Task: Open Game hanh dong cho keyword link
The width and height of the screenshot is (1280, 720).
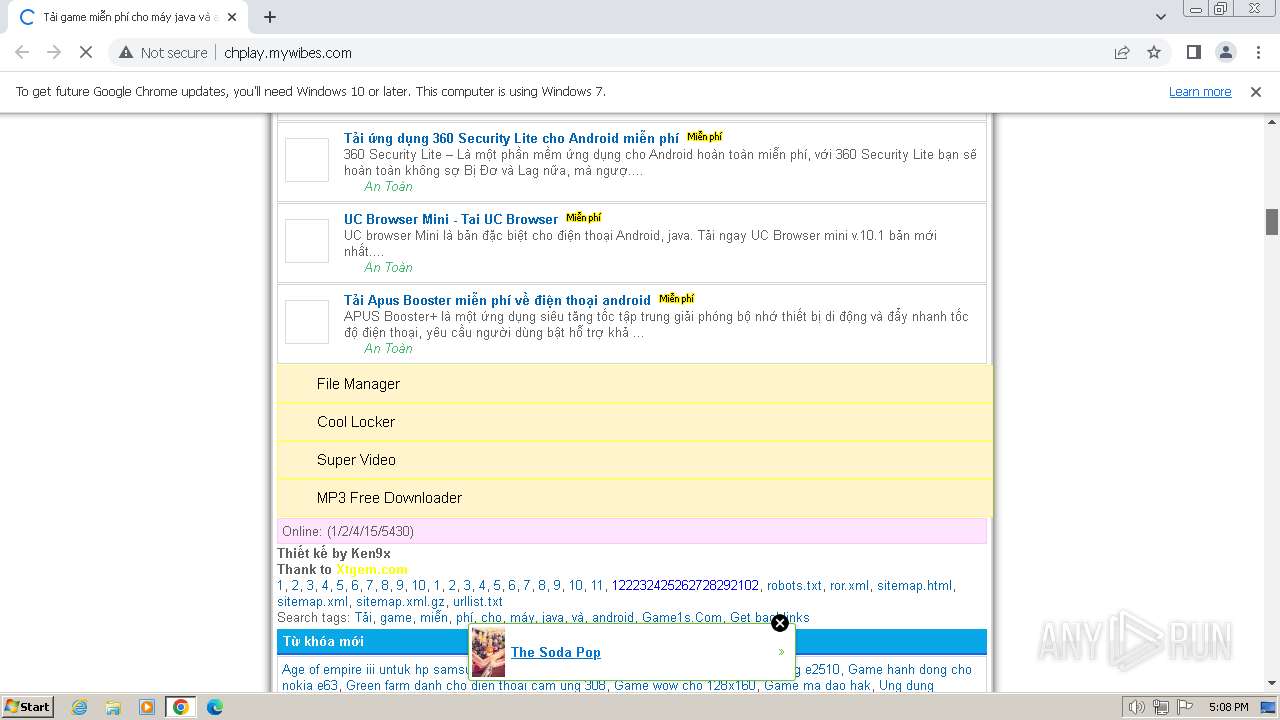Action: [x=910, y=670]
